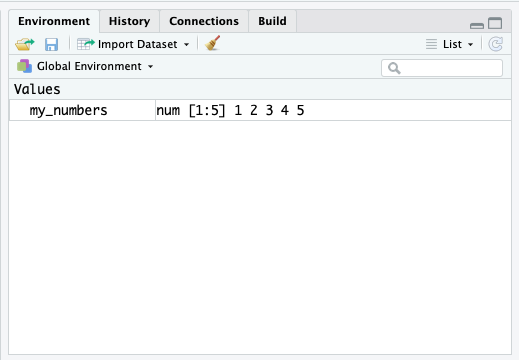Clear objects with the broom icon

click(x=213, y=43)
